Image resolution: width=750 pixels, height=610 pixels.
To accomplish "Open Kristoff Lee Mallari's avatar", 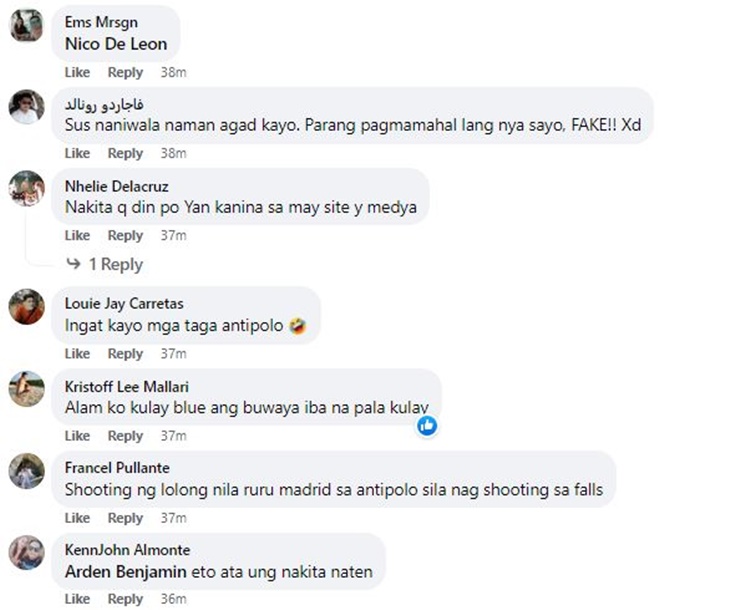I will point(26,388).
